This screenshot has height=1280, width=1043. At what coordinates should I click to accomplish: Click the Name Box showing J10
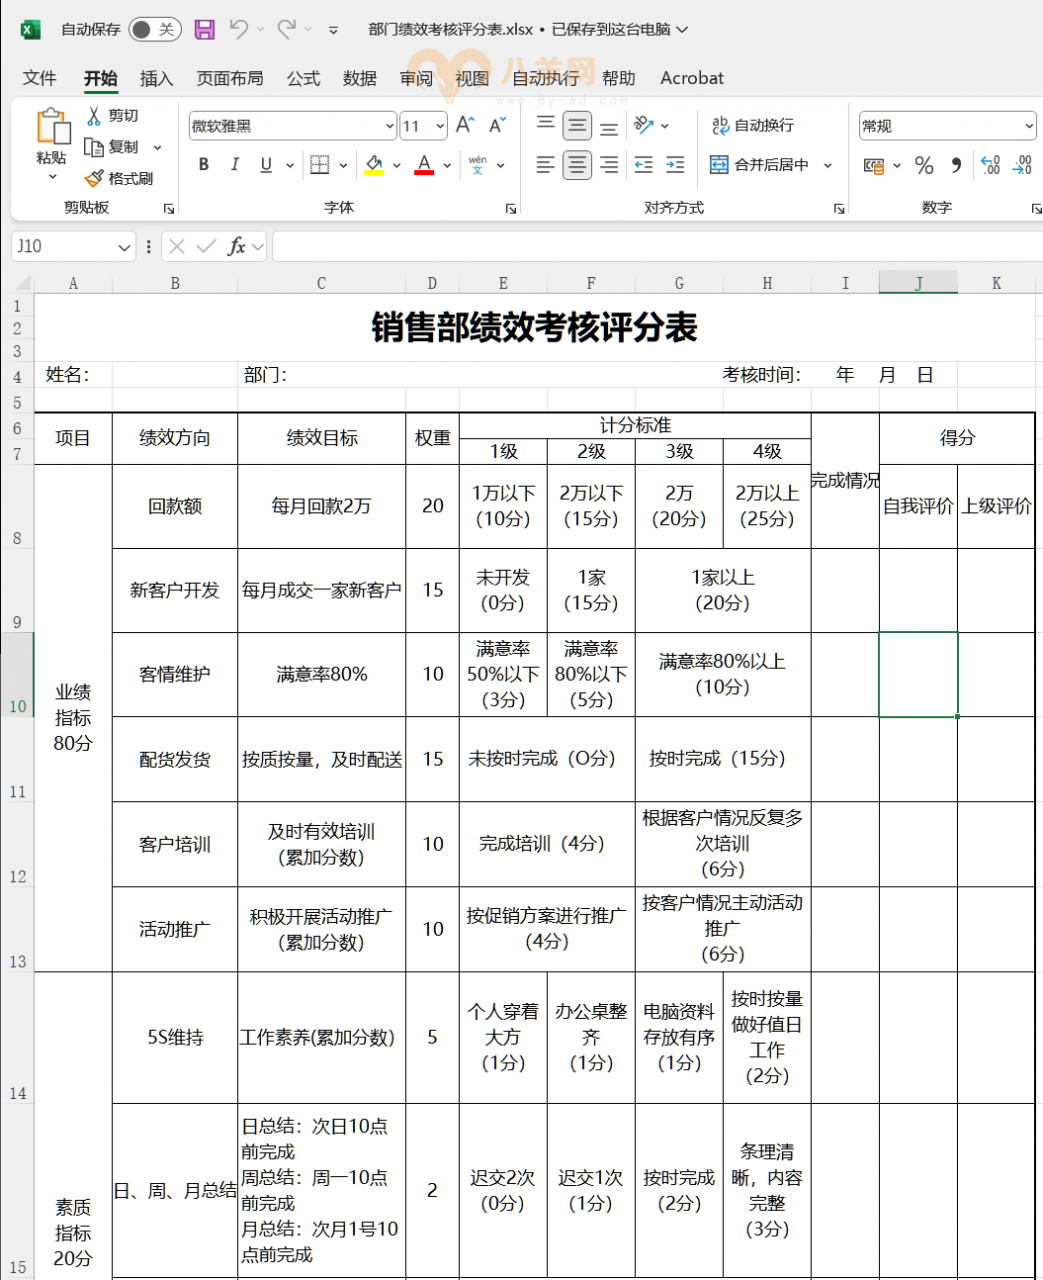pyautogui.click(x=73, y=246)
